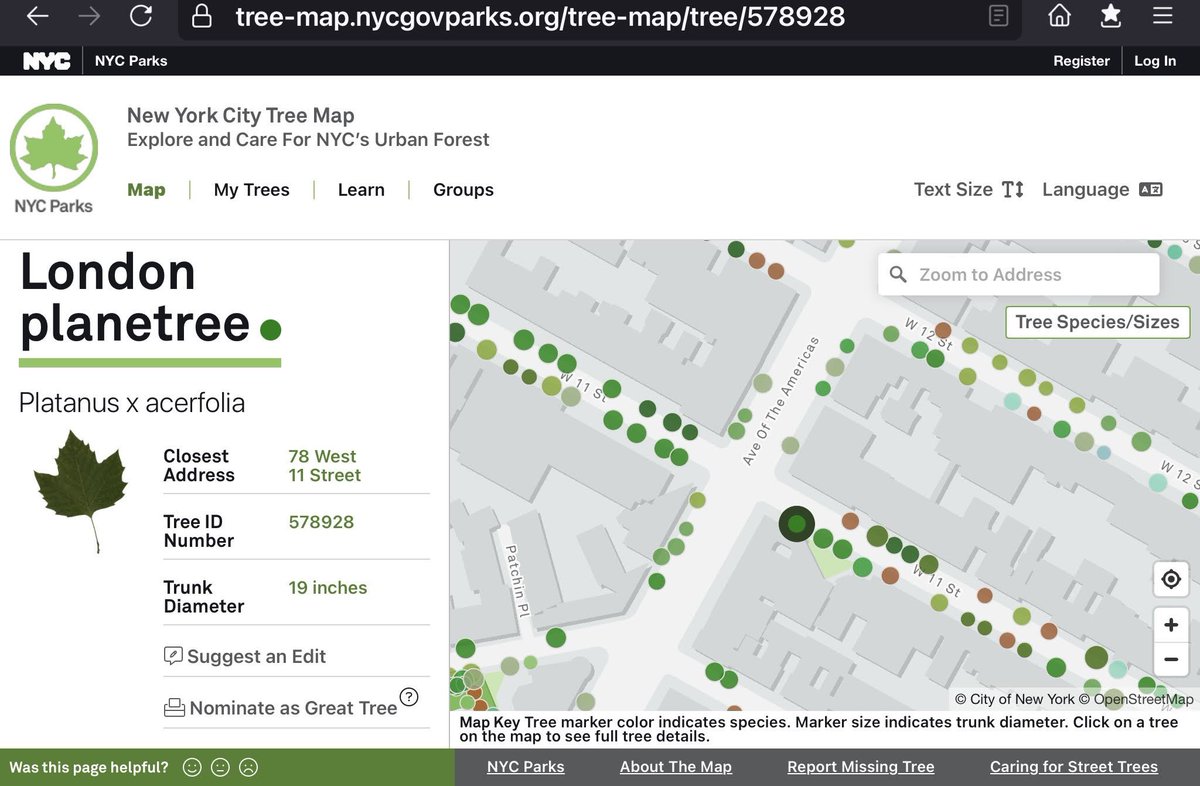
Task: Open the NYC Parks footer link
Action: (526, 767)
